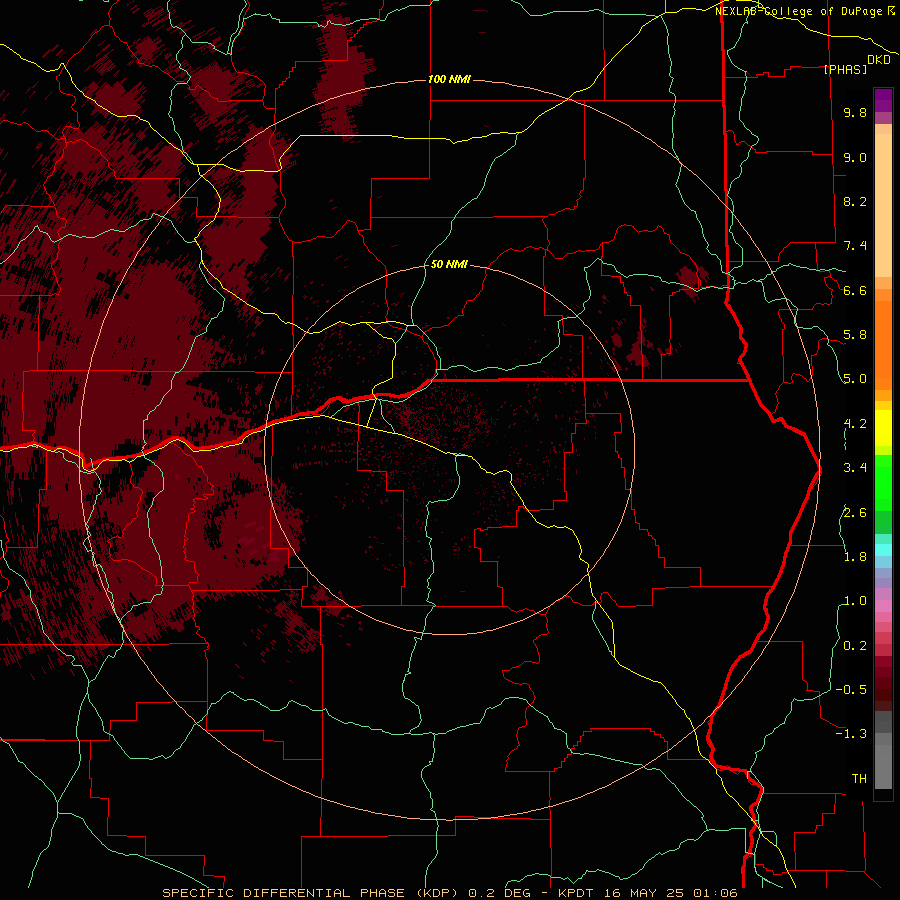Click the 1.0 scale value
Image resolution: width=900 pixels, height=900 pixels.
tap(855, 601)
